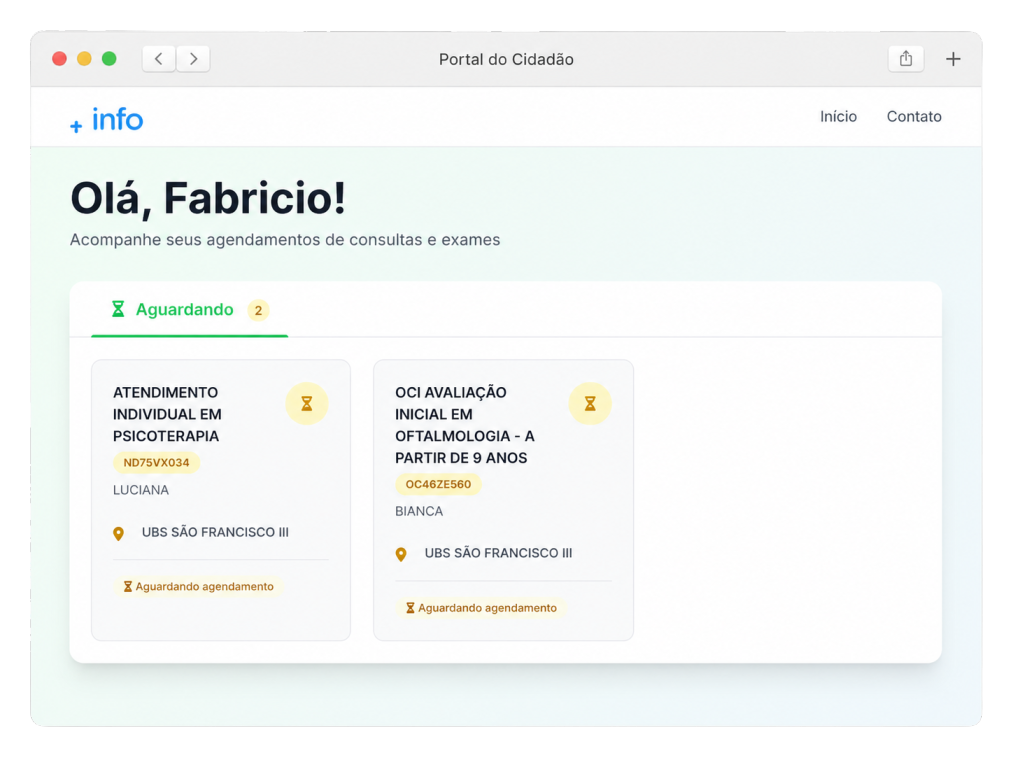Select the Portal do Cidadão window title
Screen dimensions: 1013x760
(x=506, y=59)
